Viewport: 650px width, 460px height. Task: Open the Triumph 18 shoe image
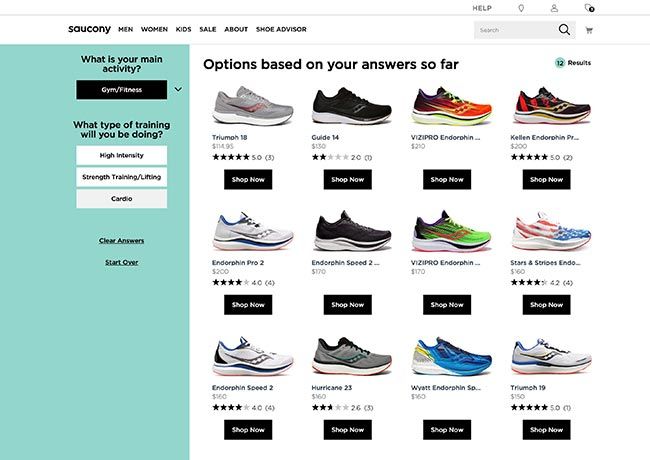pos(252,106)
